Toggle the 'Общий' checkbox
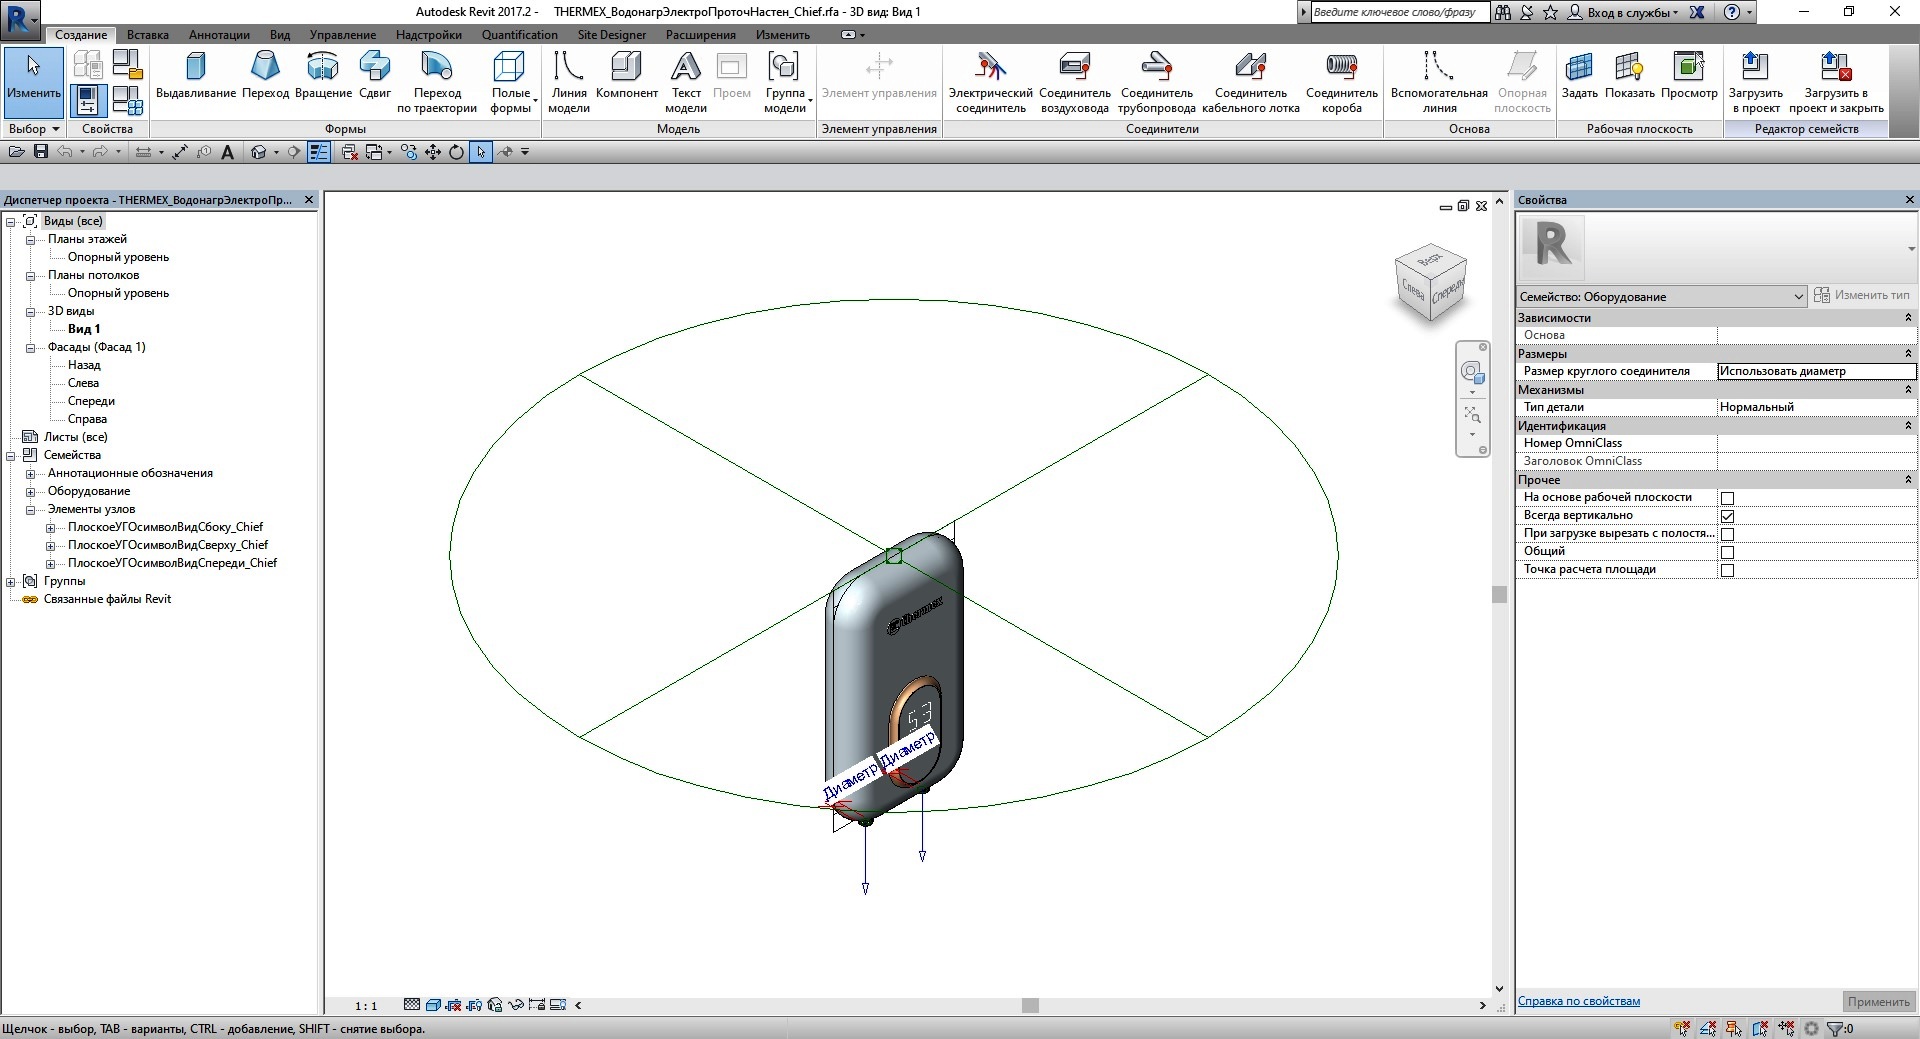This screenshot has height=1039, width=1920. [x=1727, y=552]
